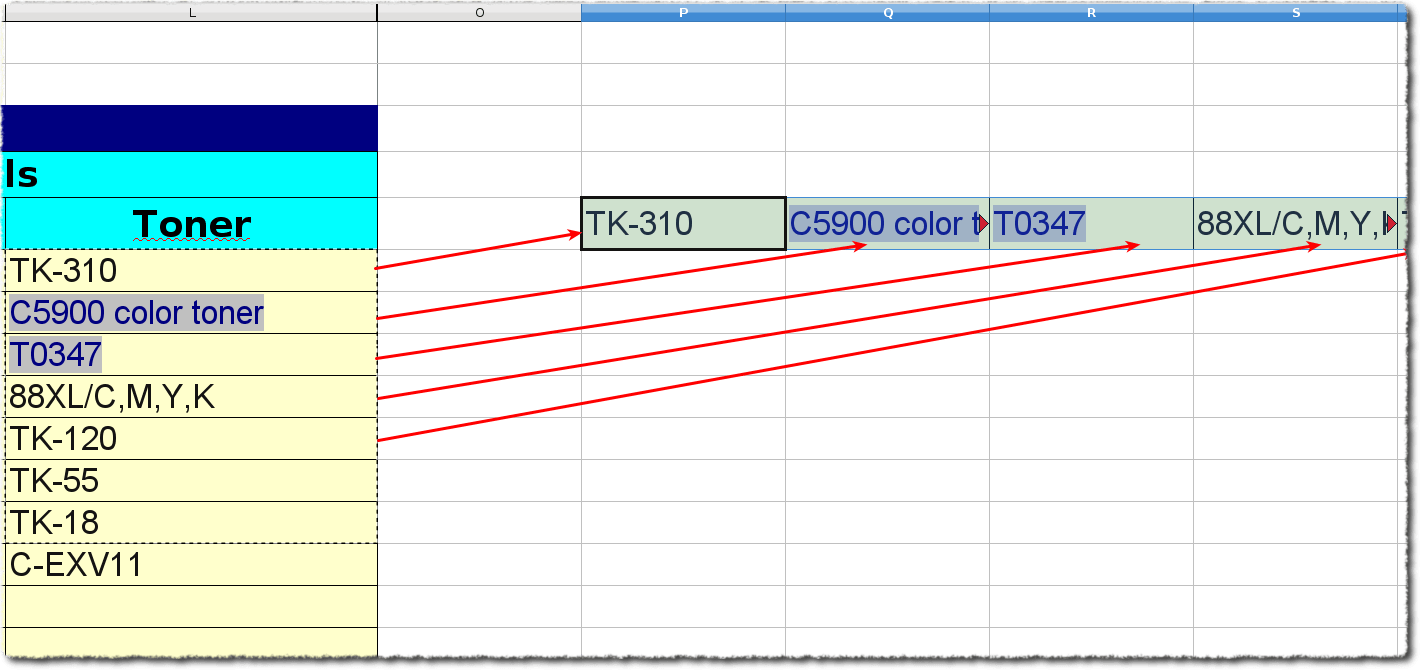
Task: Select column P header
Action: click(x=683, y=13)
